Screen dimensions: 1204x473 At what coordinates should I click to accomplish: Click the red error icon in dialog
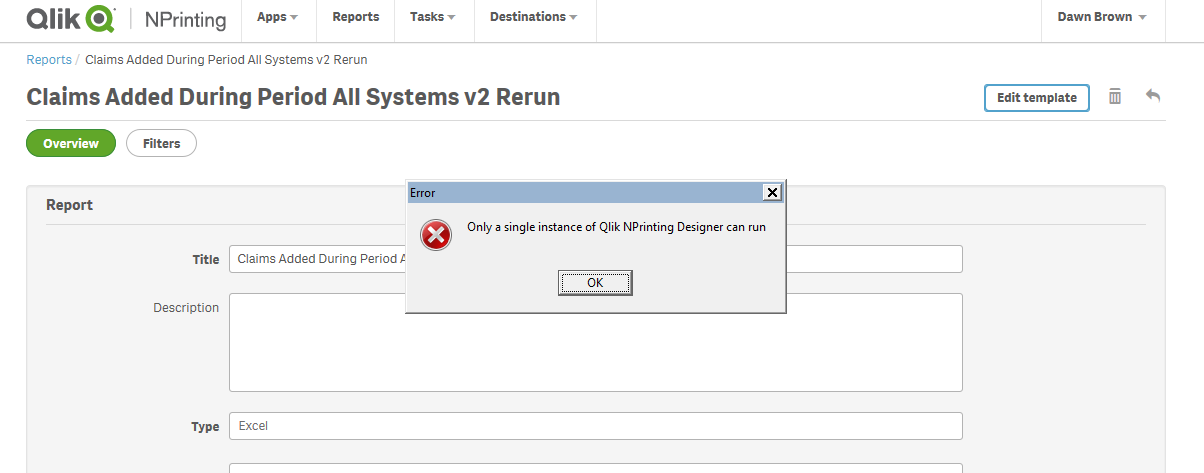[436, 234]
